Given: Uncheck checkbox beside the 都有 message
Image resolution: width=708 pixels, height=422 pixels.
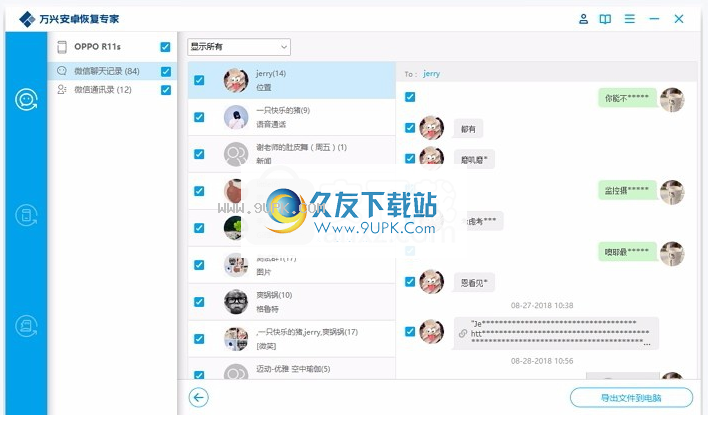Looking at the screenshot, I should 410,128.
